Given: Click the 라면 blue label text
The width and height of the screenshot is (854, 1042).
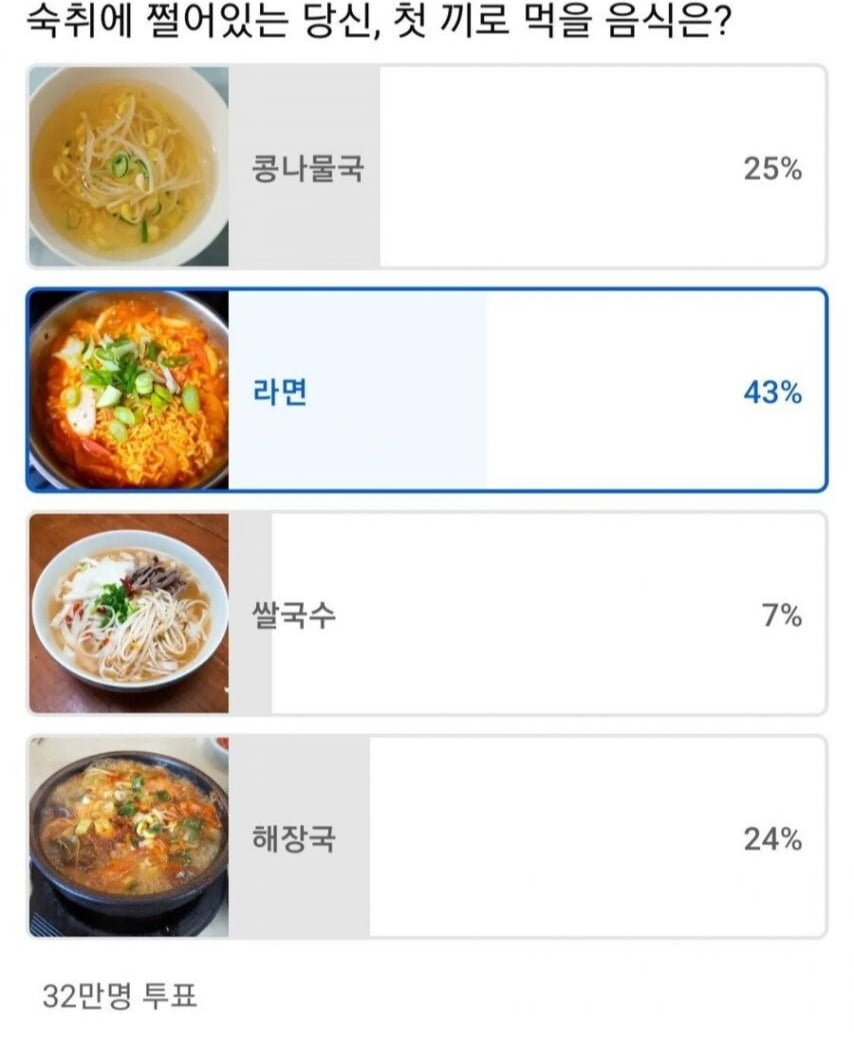Looking at the screenshot, I should tap(280, 391).
